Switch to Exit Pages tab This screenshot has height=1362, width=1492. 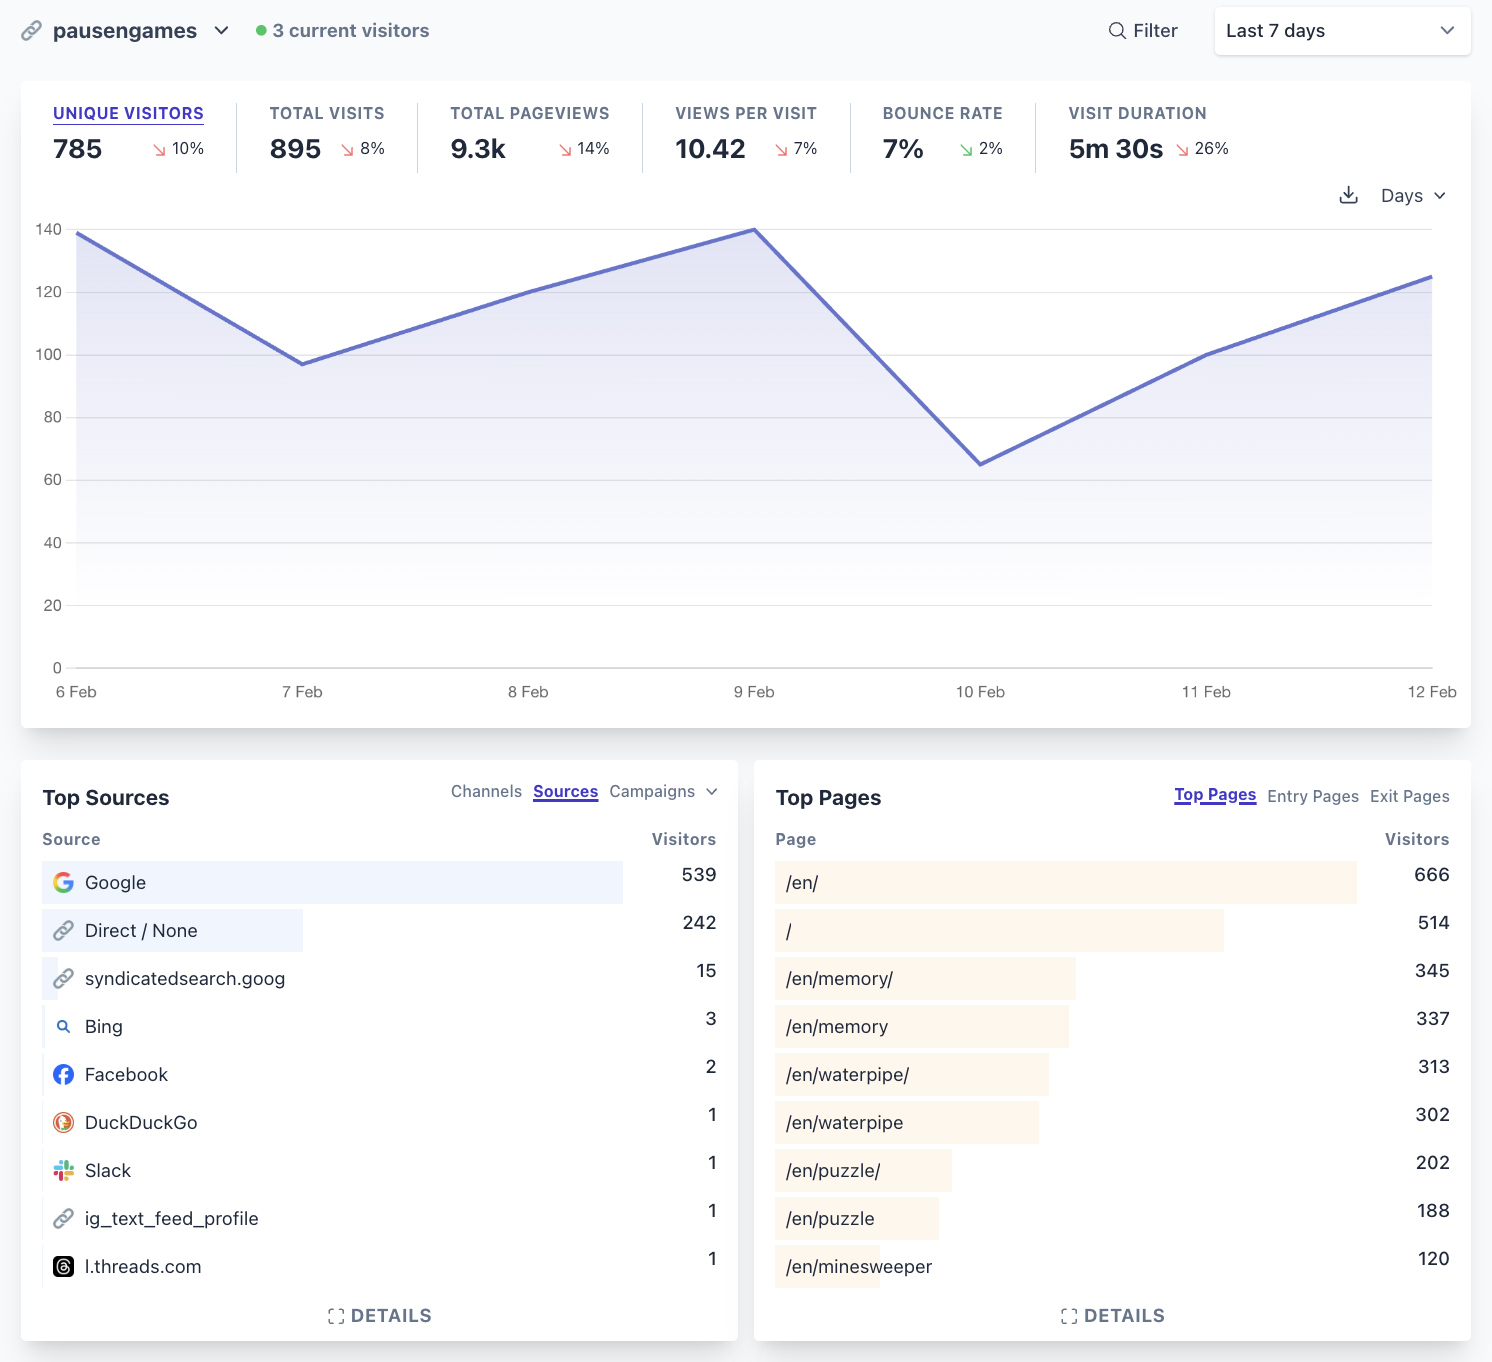(x=1409, y=796)
